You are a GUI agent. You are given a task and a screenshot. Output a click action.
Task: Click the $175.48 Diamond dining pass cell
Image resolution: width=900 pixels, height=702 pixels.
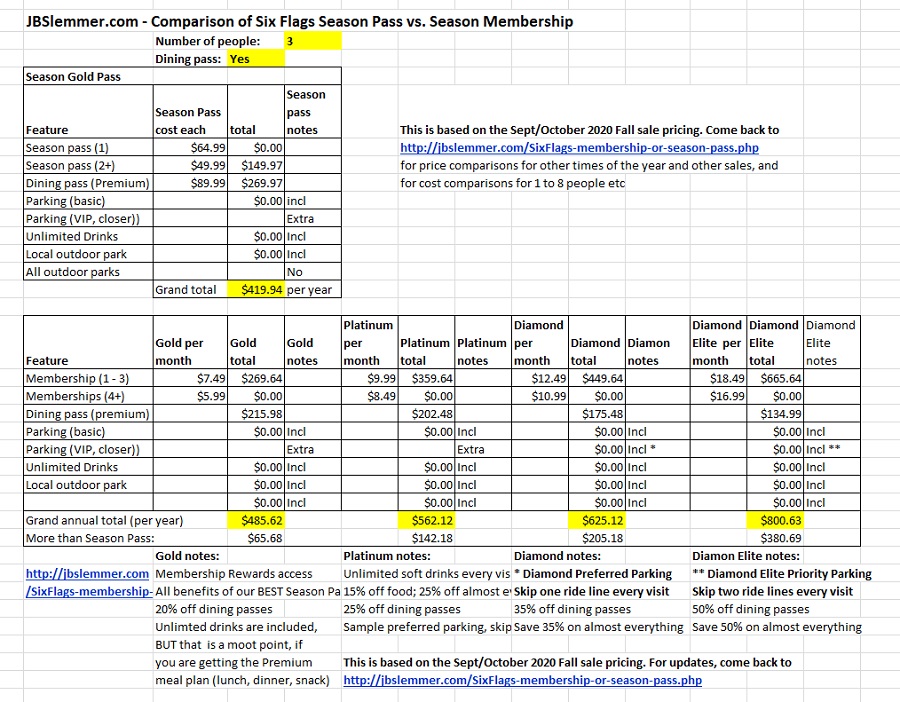click(597, 414)
